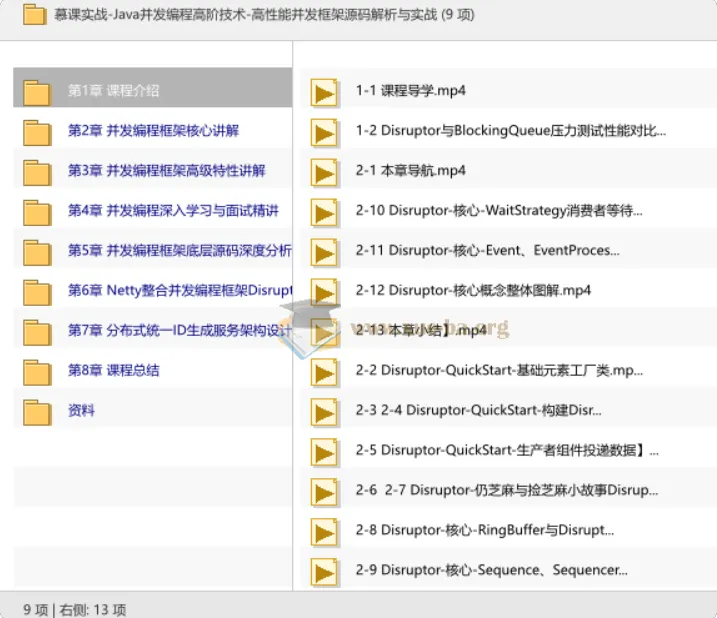
Task: Open folder 第4章 并发编程深入学习与面试精讲
Action: coord(173,210)
